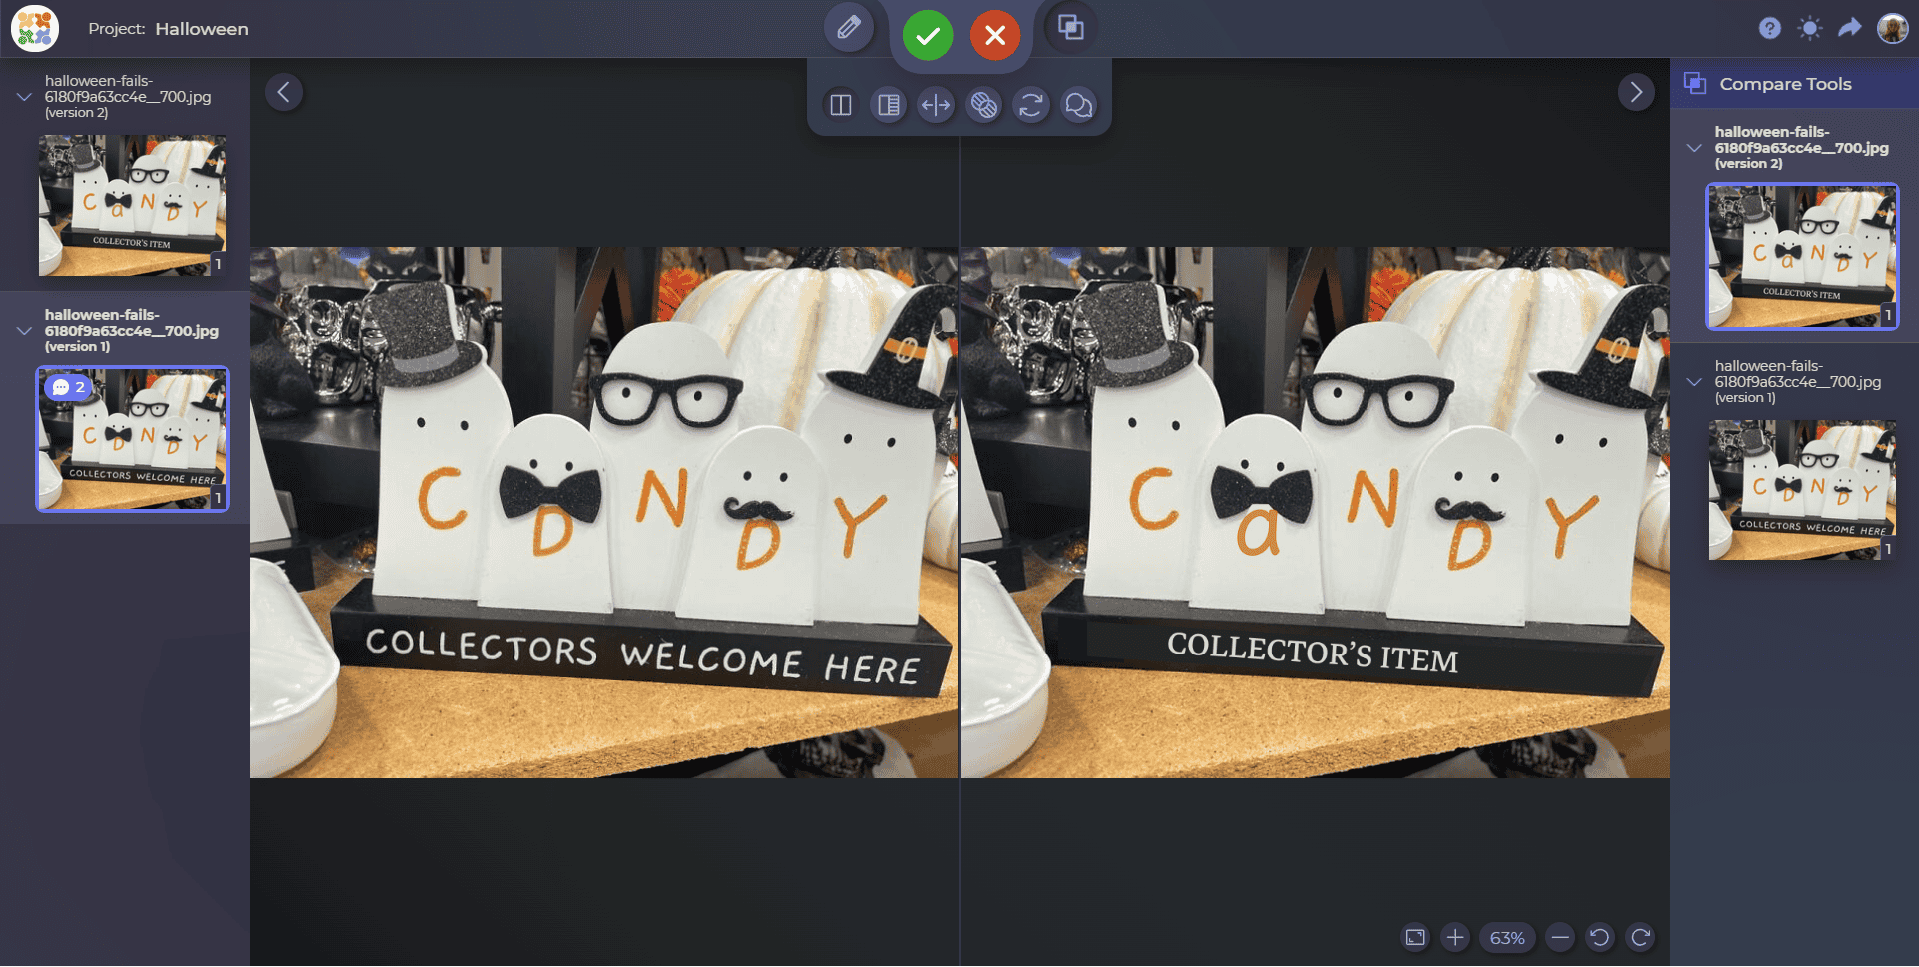Select the panel-with-list view layout
This screenshot has height=967, width=1919.
pos(888,105)
